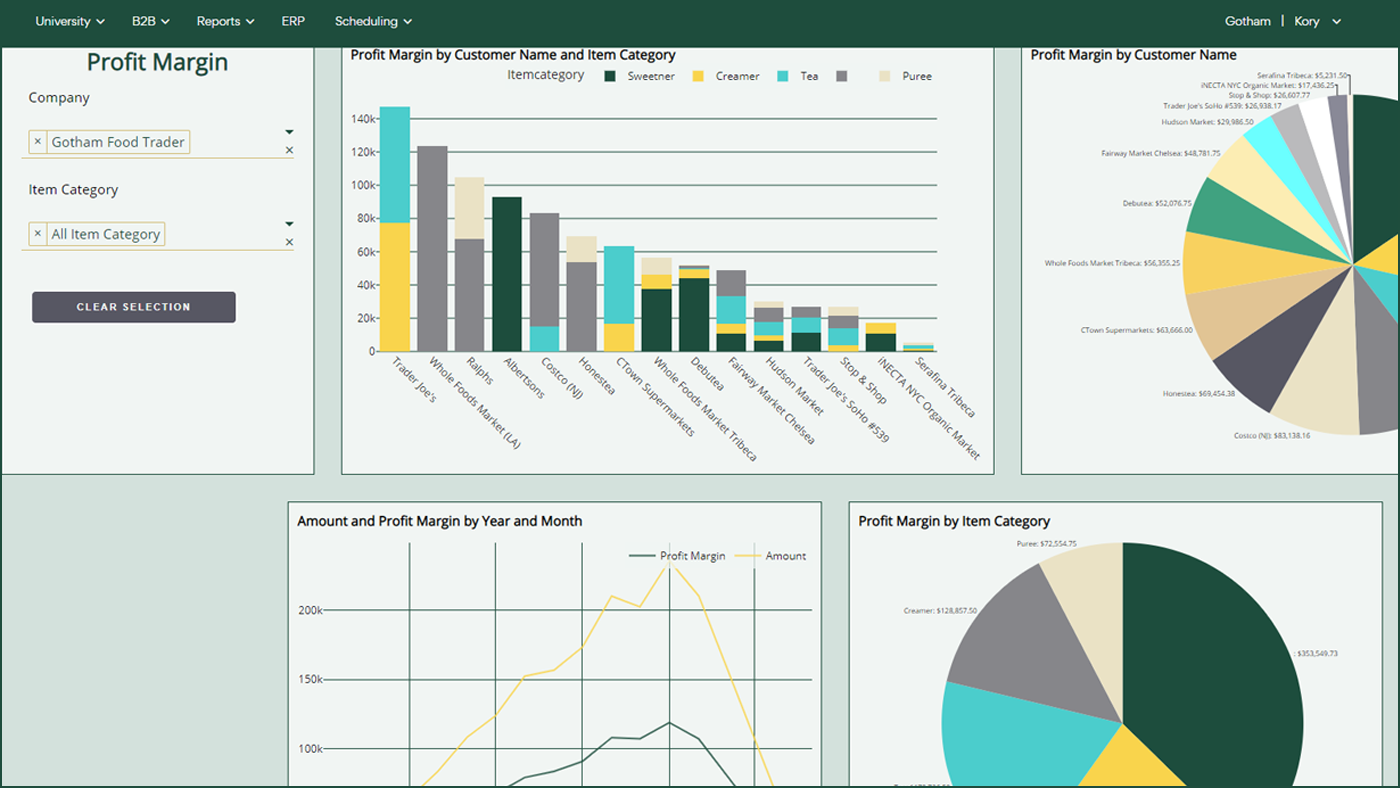Toggle the unlabeled gray legend swatch

842,76
